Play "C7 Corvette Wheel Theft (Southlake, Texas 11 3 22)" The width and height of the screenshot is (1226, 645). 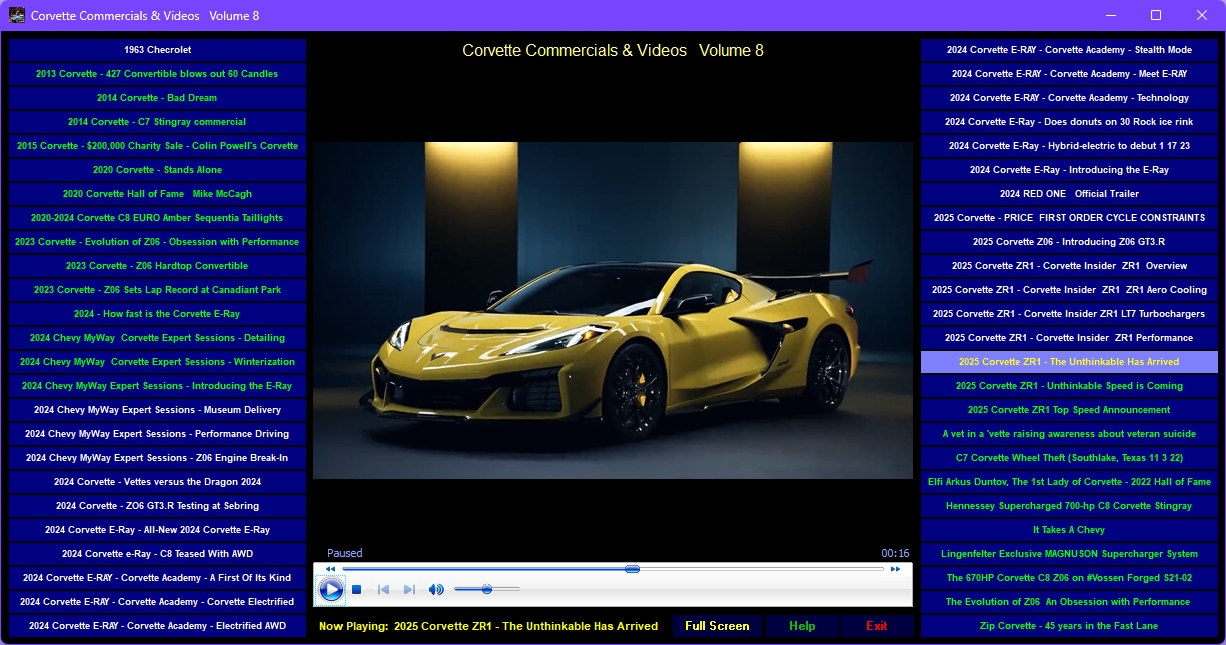pyautogui.click(x=1069, y=458)
